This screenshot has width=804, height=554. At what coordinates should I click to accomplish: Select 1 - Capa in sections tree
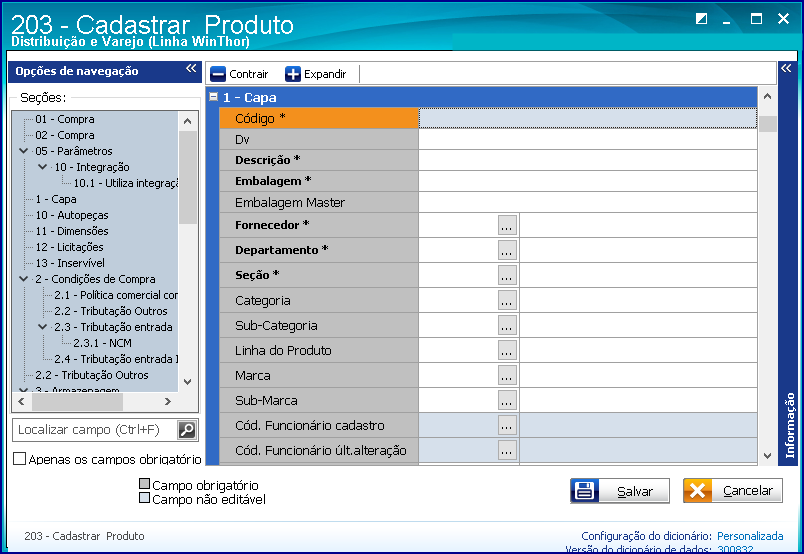56,199
